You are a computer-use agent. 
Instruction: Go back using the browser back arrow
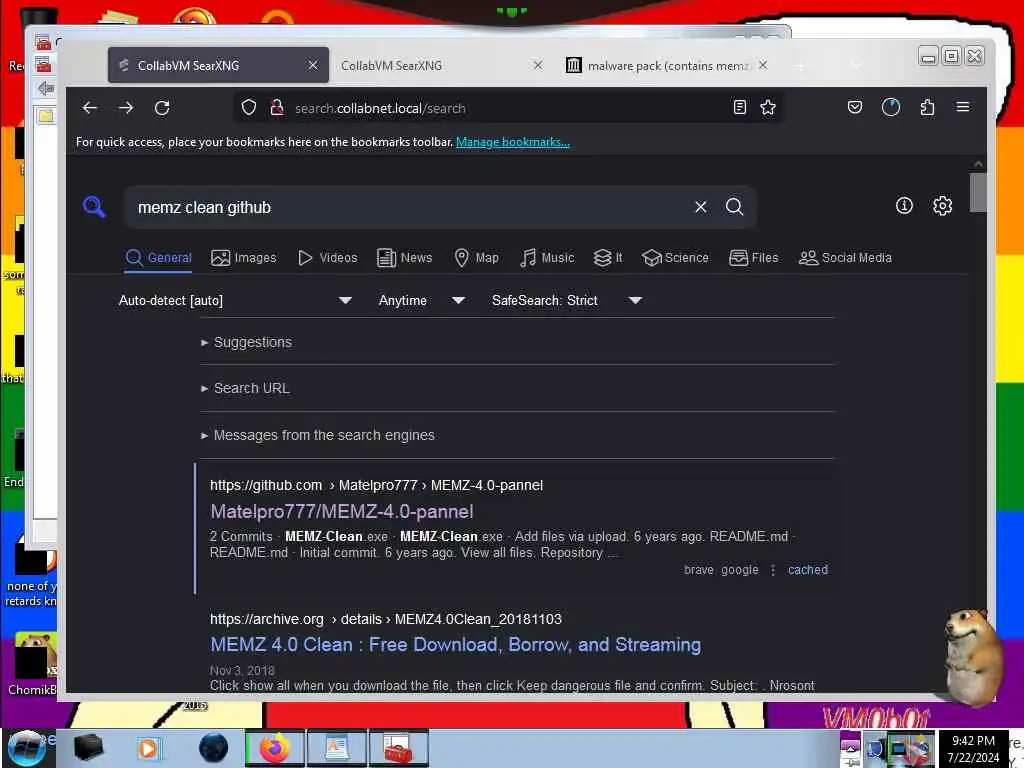tap(90, 108)
